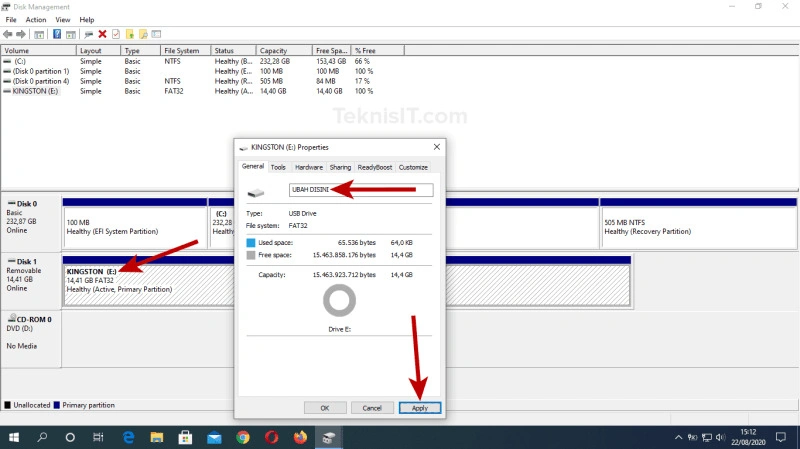Switch to the Sharing tab in Properties
The height and width of the screenshot is (449, 800).
click(340, 167)
